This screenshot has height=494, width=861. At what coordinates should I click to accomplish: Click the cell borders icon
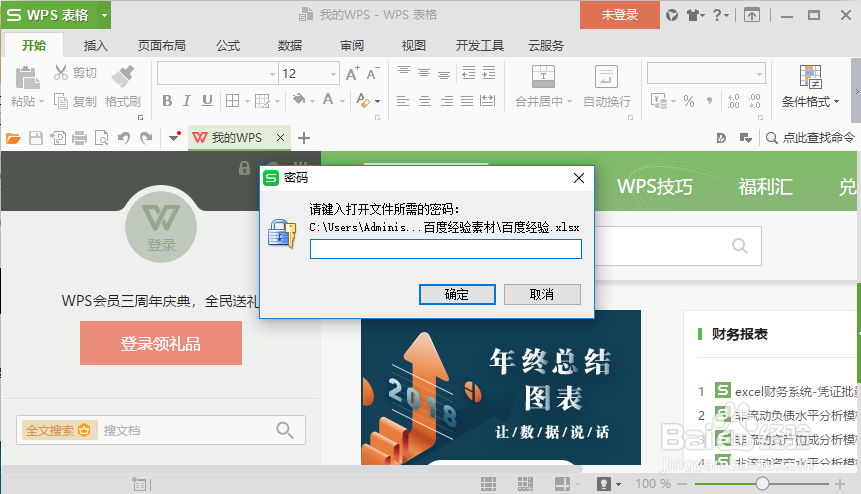(233, 101)
